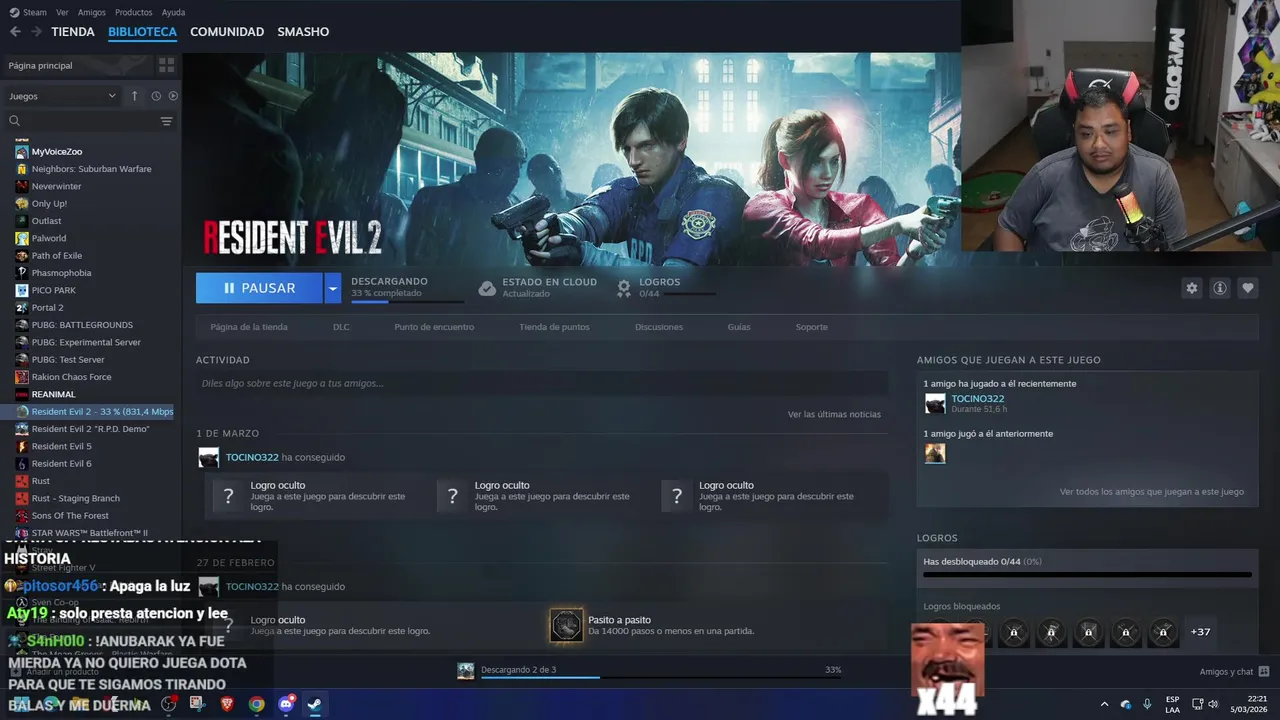Click the Only Up! game icon
The height and width of the screenshot is (720, 1280).
pyautogui.click(x=22, y=204)
